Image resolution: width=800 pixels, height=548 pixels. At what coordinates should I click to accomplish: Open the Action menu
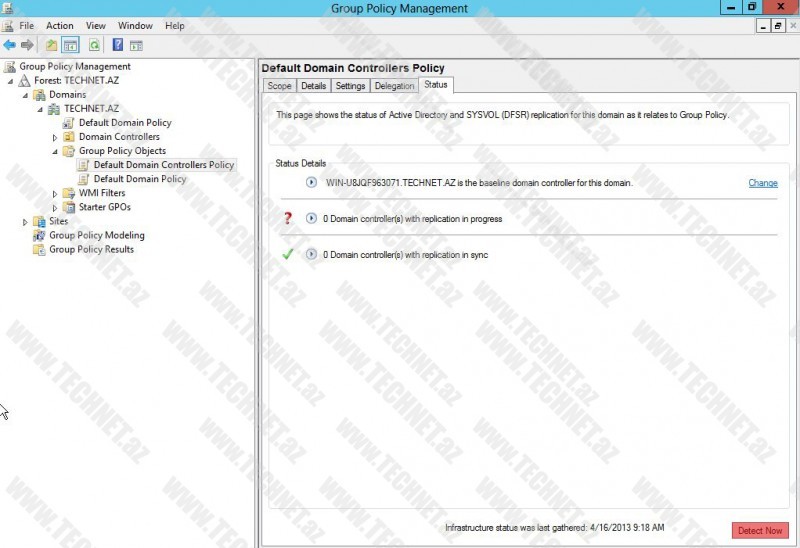pos(60,25)
